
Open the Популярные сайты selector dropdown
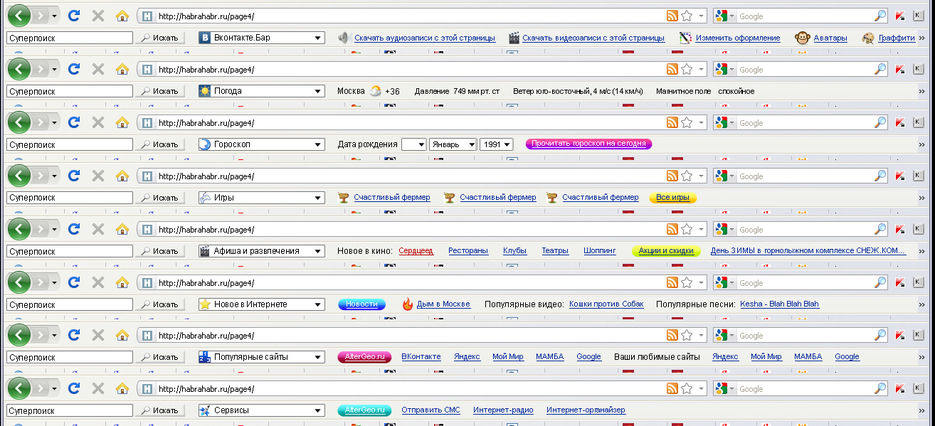click(x=261, y=357)
